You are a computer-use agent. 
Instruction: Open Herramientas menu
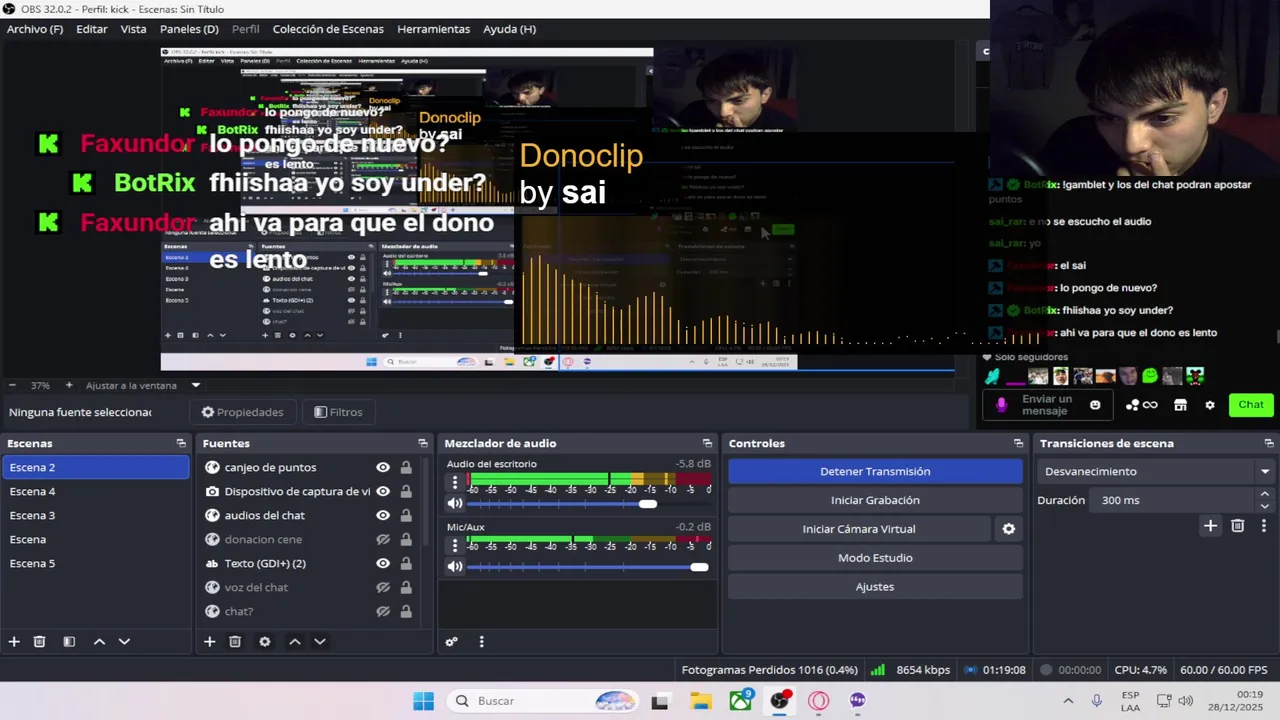[x=434, y=29]
